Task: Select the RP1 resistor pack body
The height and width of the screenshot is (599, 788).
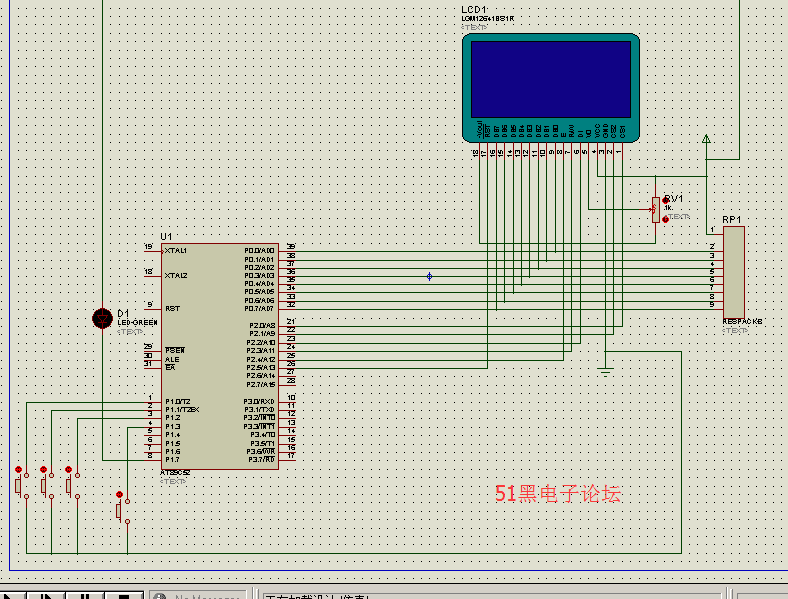Action: point(734,272)
